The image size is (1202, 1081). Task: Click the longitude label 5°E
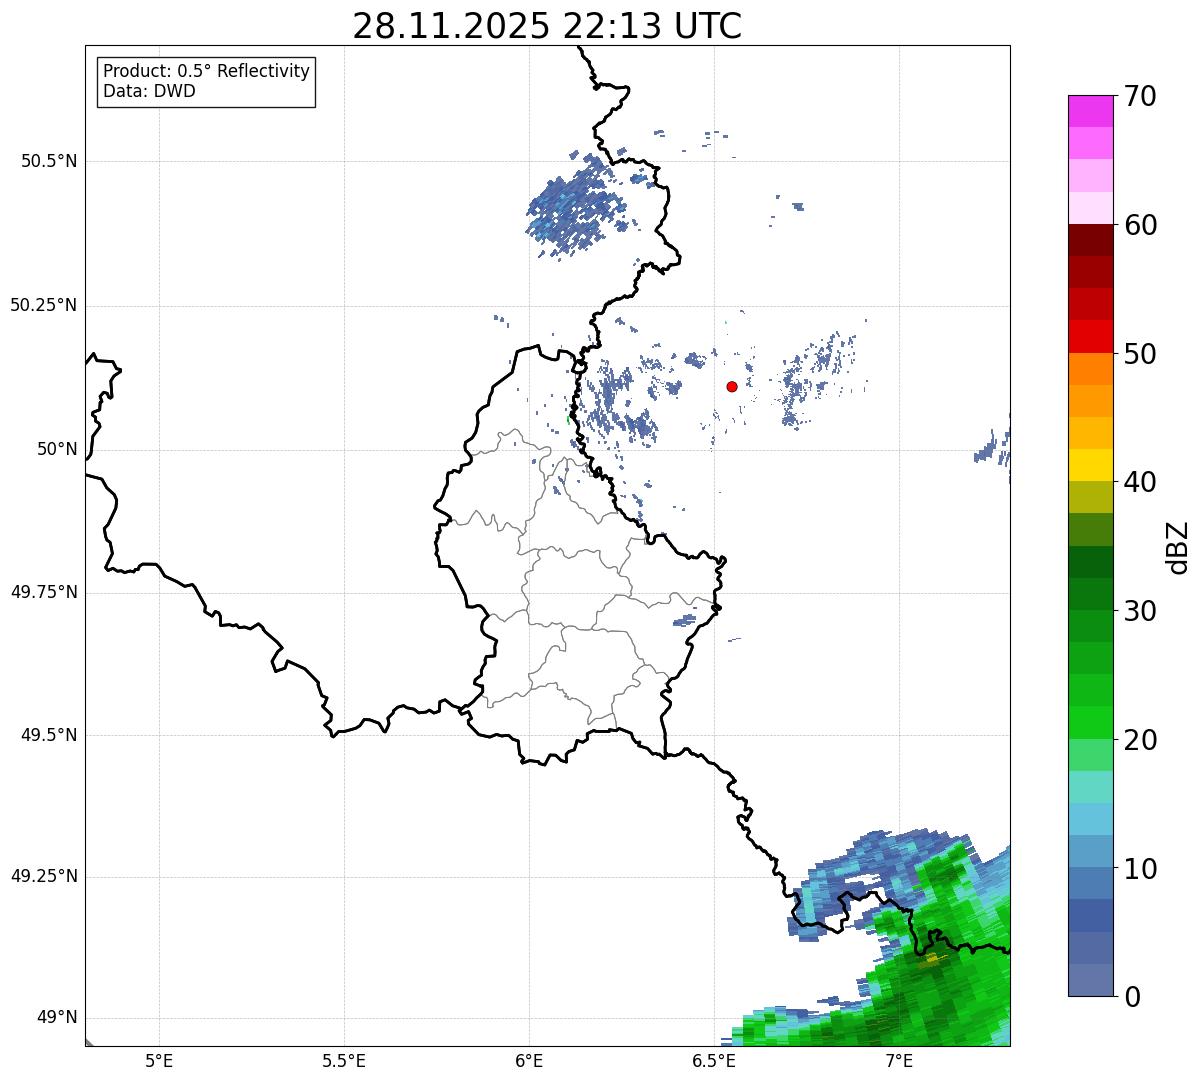(159, 1061)
